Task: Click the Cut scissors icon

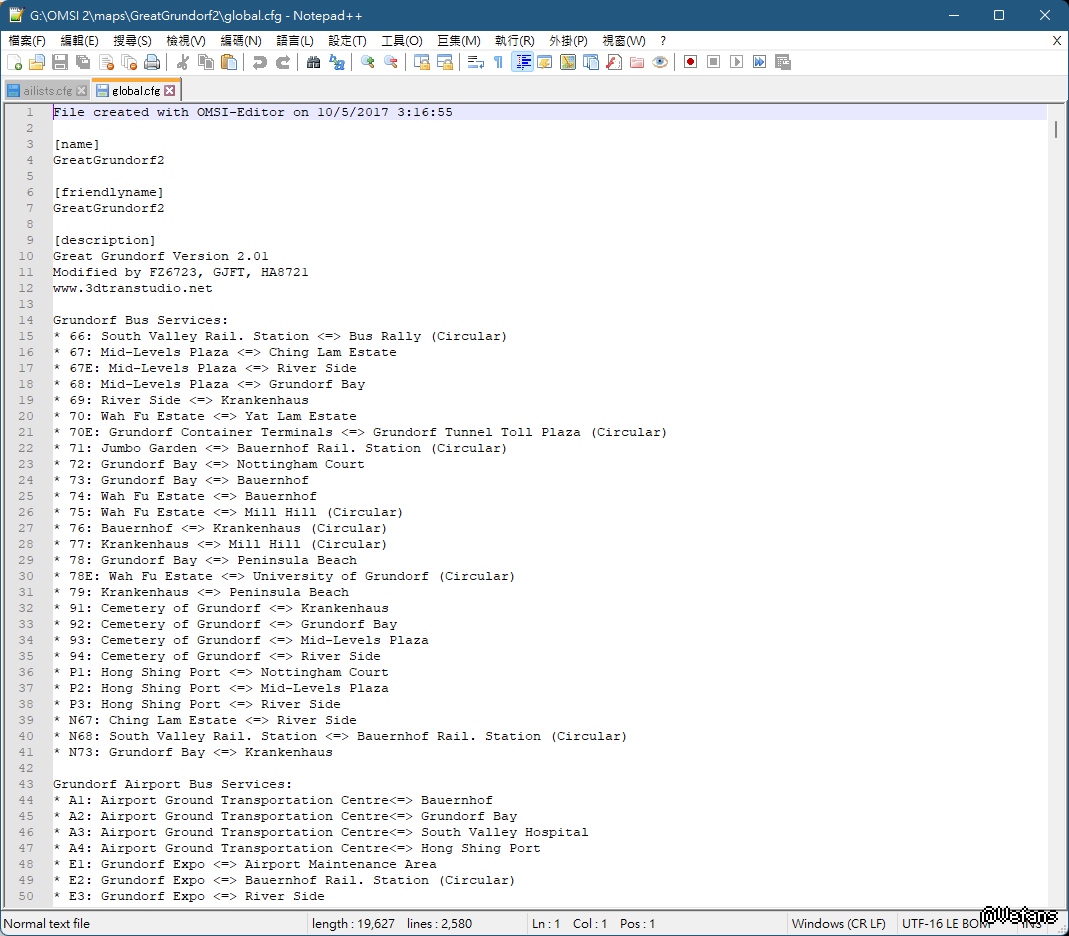Action: [x=184, y=62]
